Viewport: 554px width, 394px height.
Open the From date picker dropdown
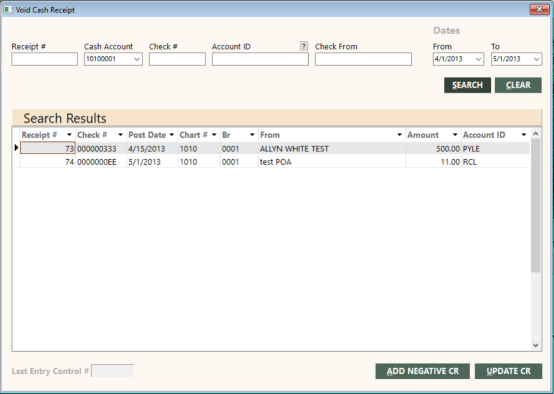point(478,59)
